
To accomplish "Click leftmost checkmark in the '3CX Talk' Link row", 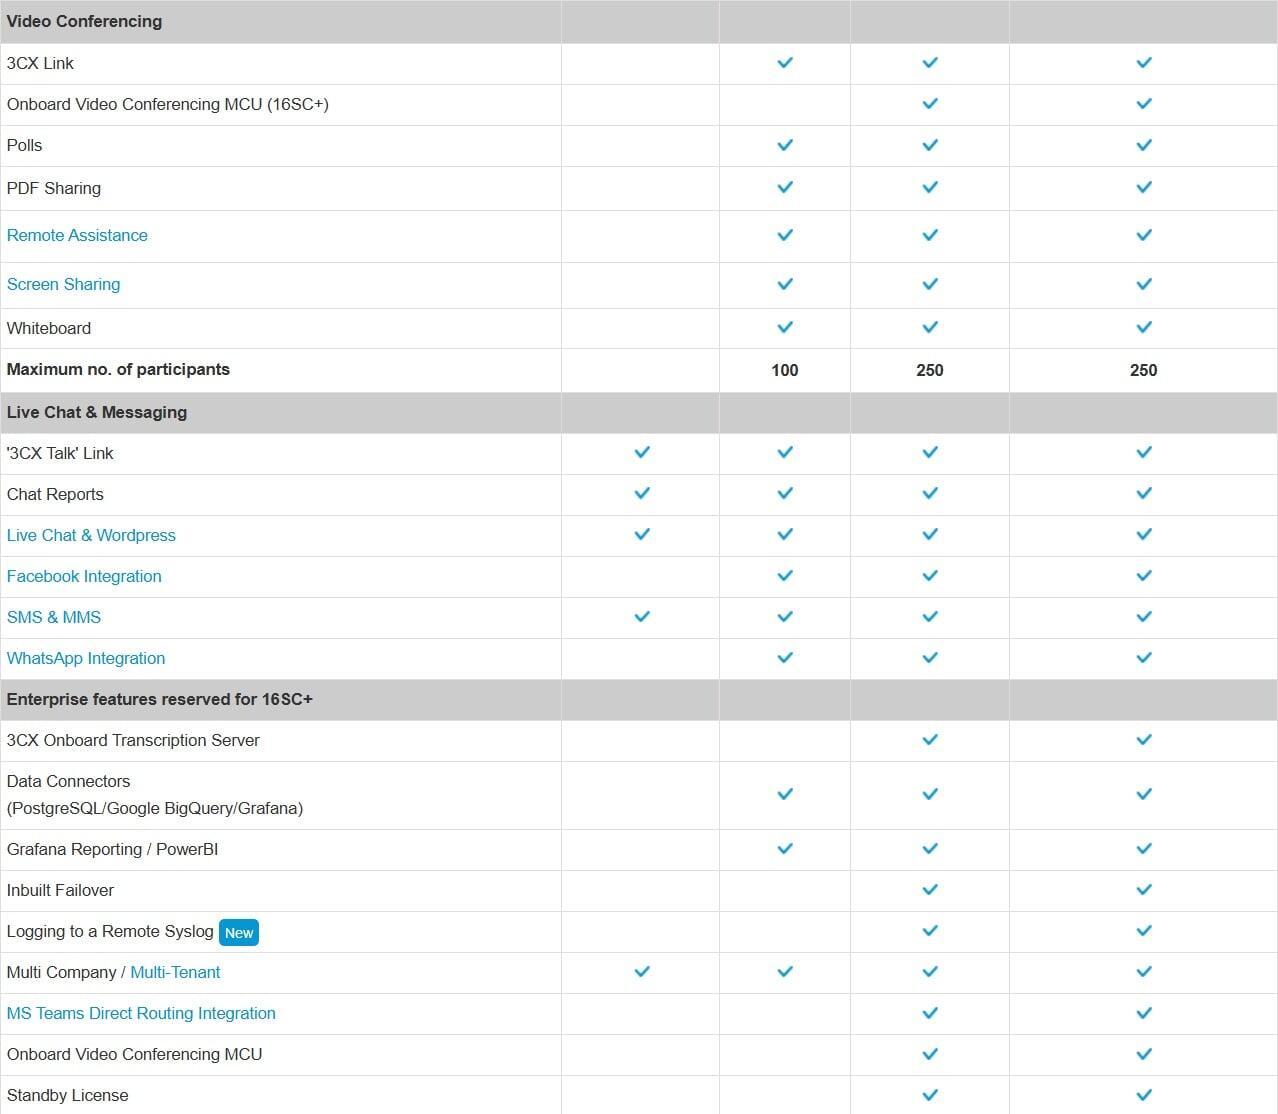I will coord(642,453).
